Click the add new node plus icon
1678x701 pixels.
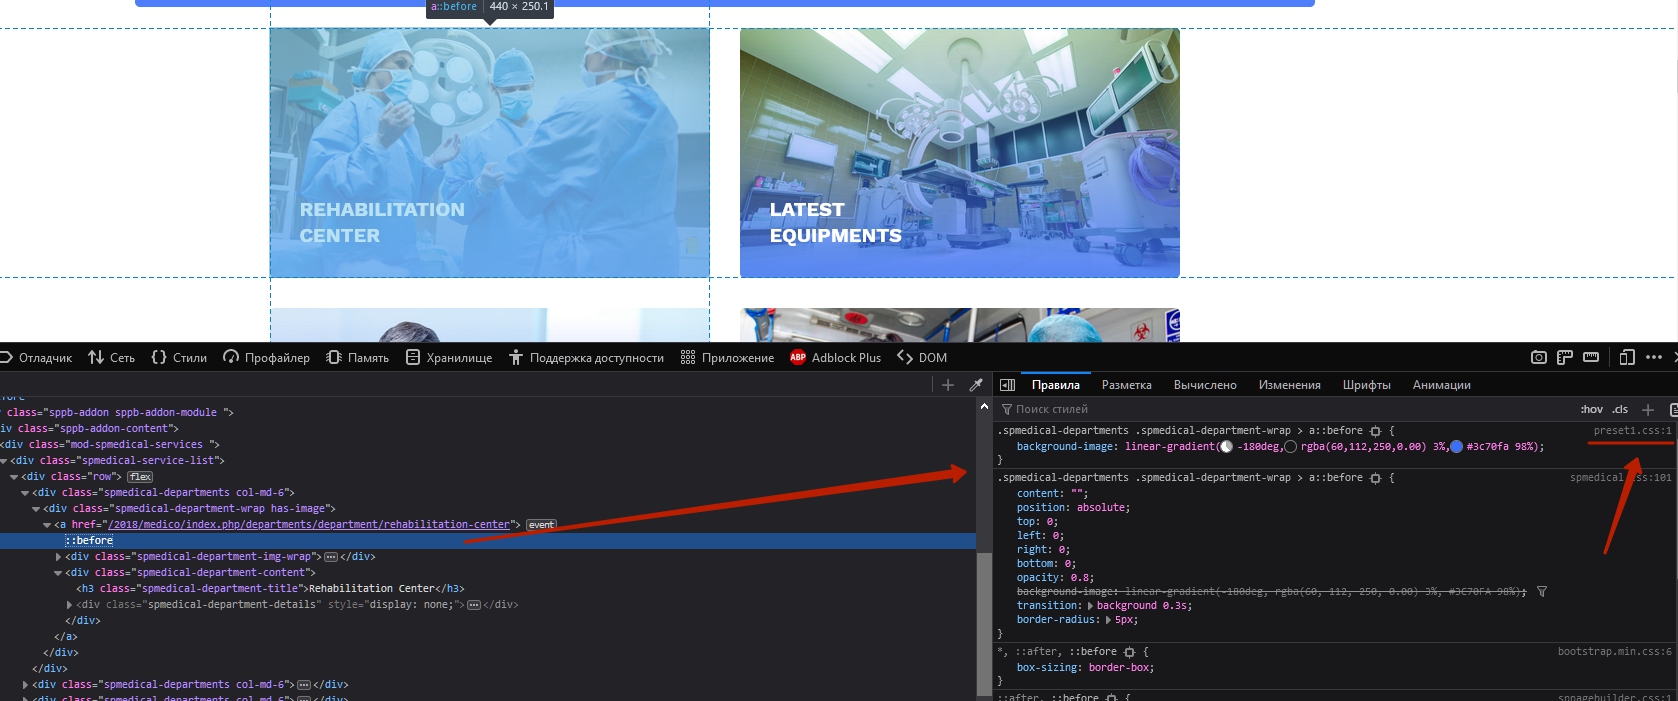pyautogui.click(x=948, y=385)
